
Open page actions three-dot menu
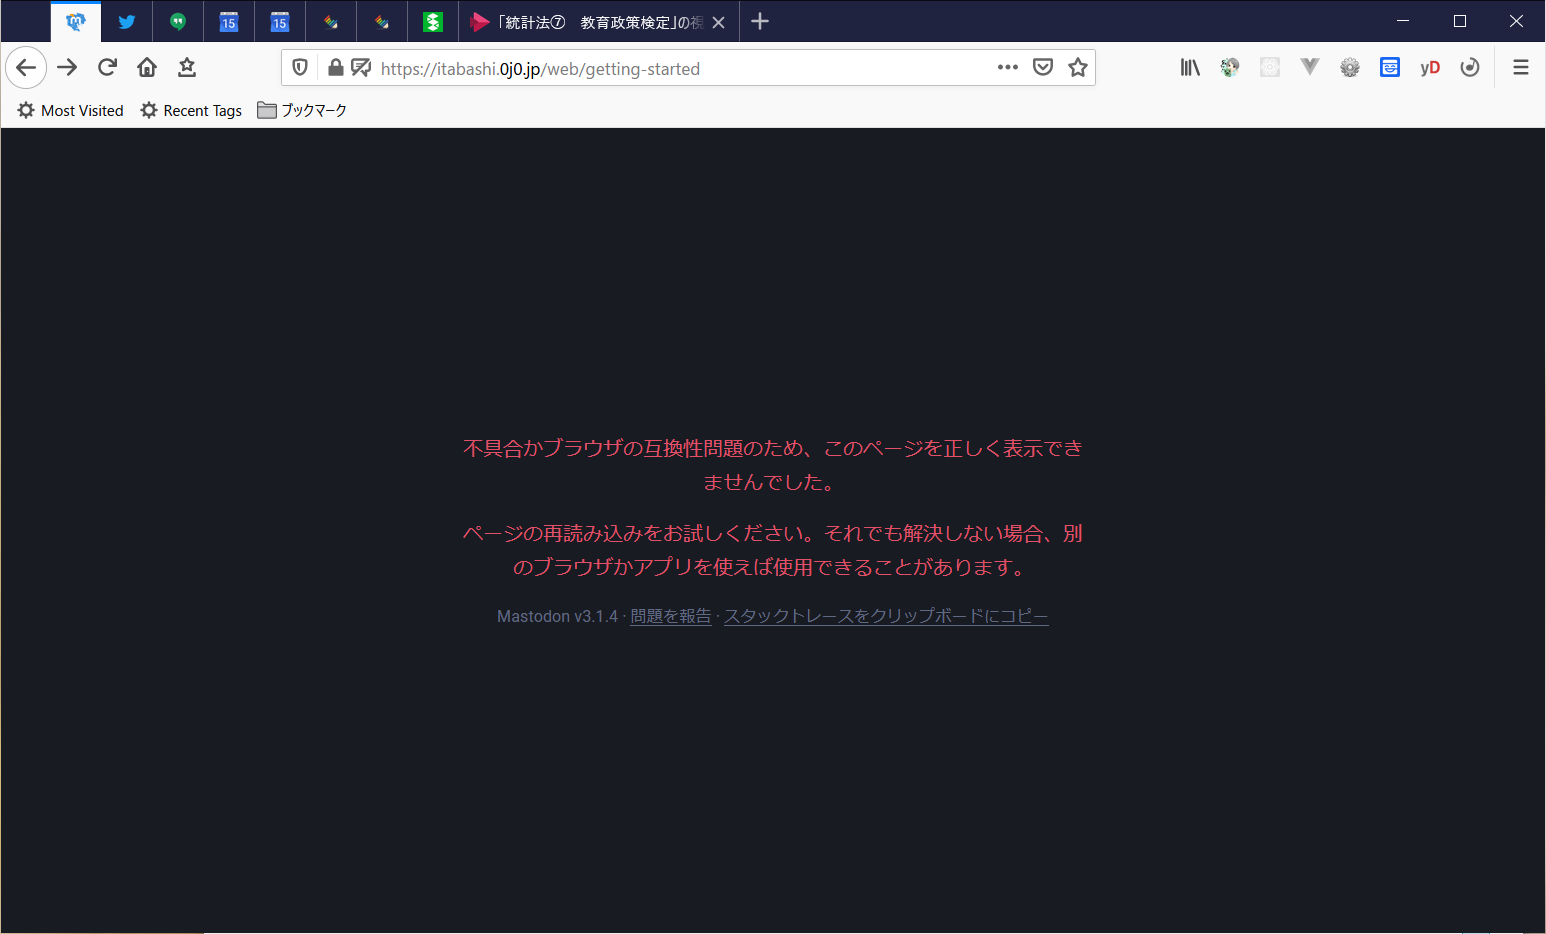(1007, 67)
